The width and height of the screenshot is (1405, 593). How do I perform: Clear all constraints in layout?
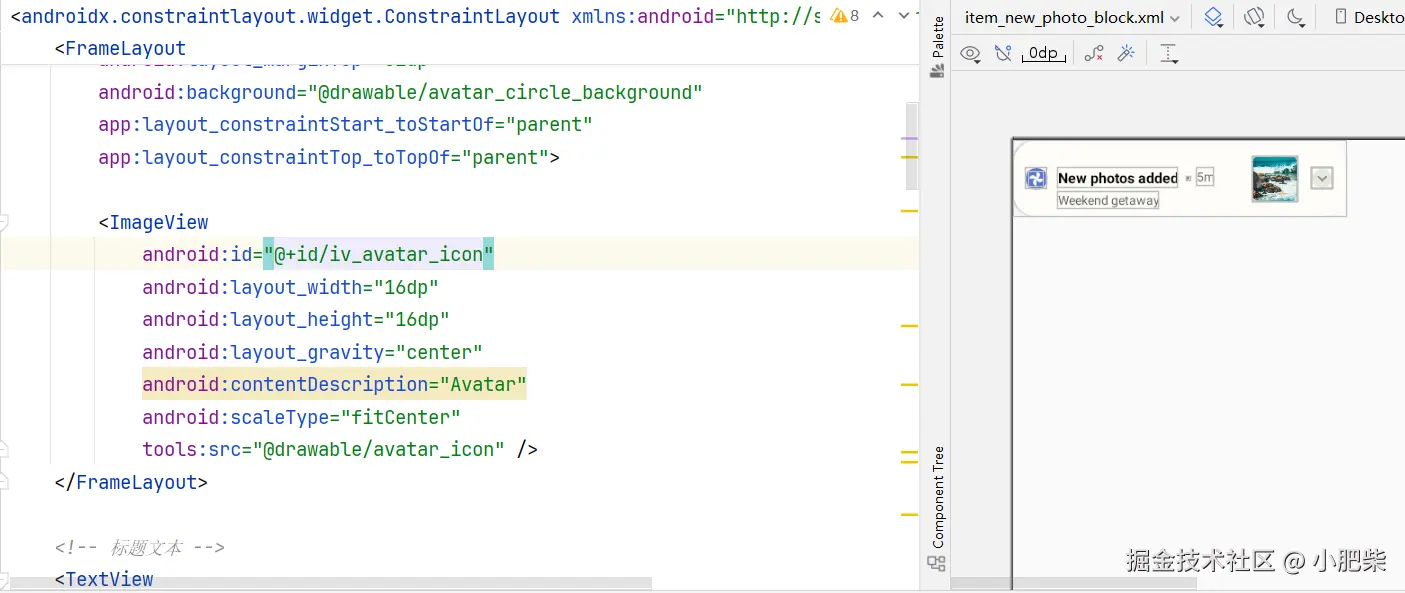pos(1094,53)
